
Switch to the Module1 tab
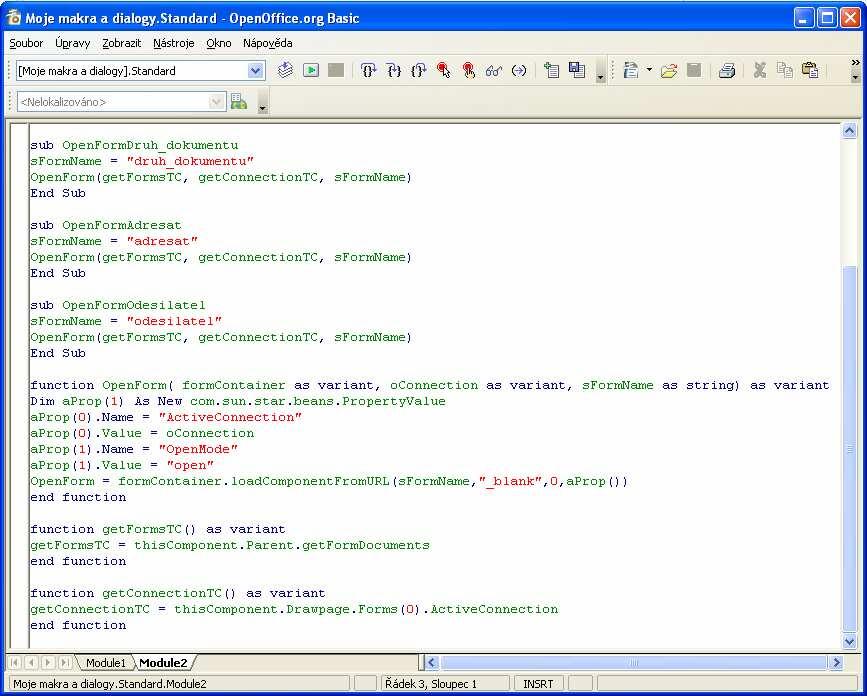tap(106, 662)
